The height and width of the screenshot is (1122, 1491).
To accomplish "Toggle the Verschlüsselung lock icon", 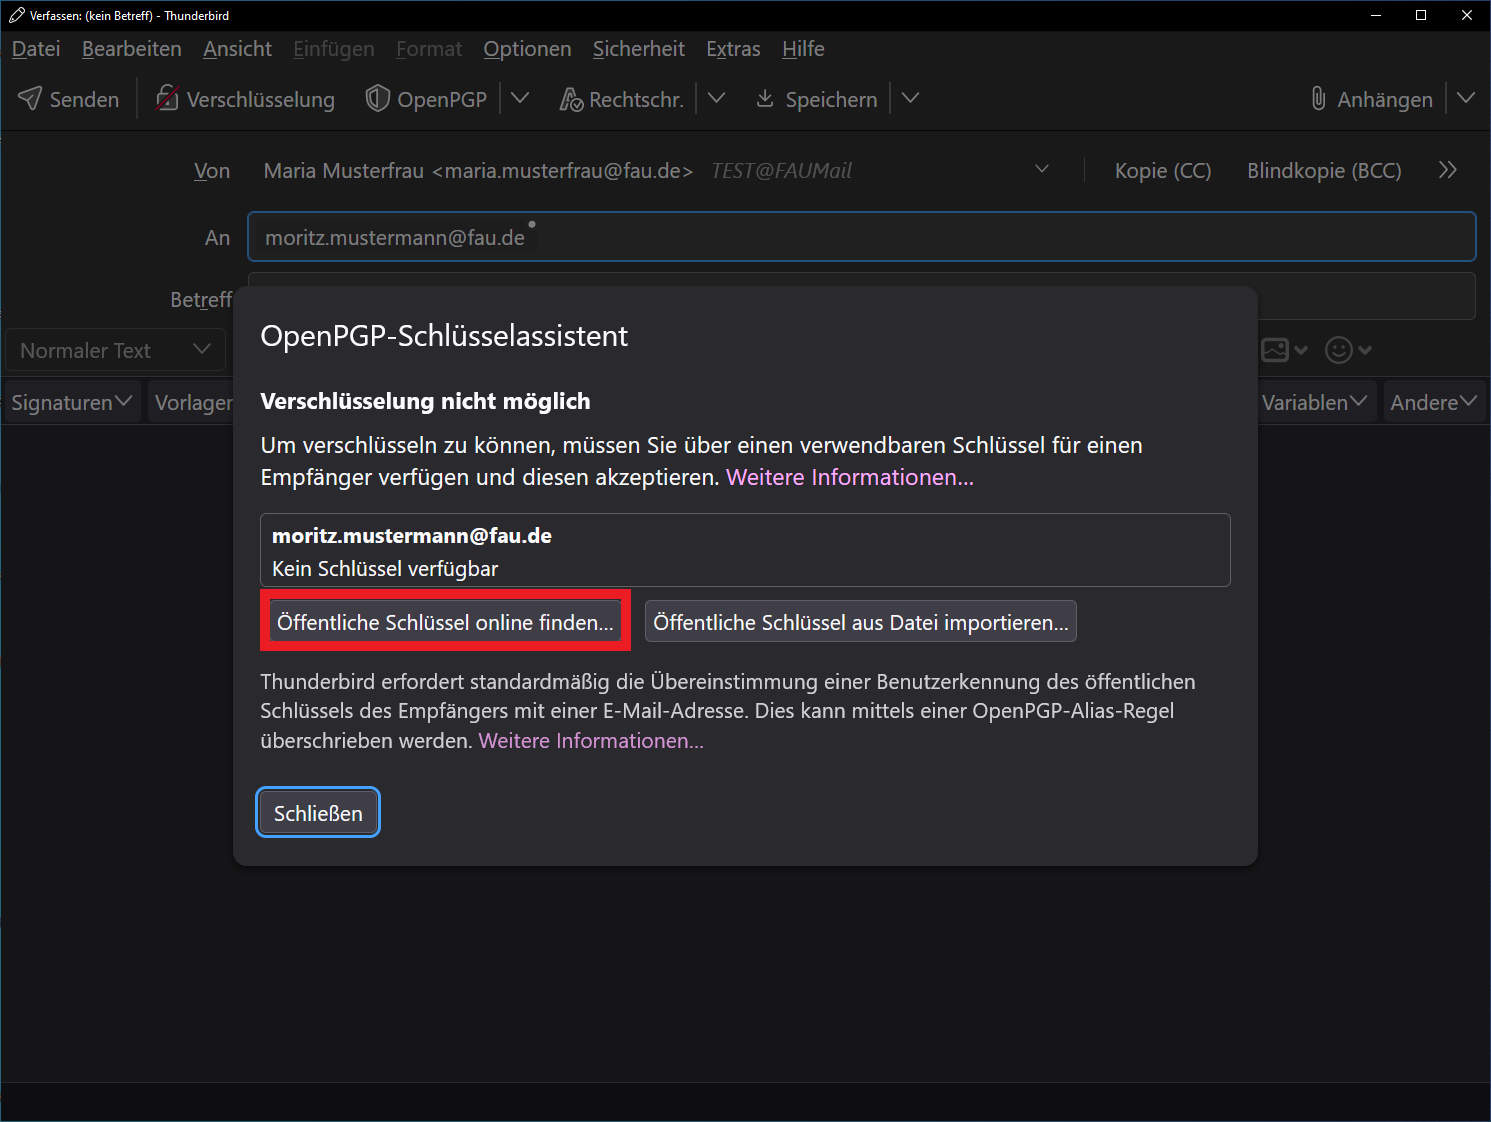I will click(x=167, y=99).
